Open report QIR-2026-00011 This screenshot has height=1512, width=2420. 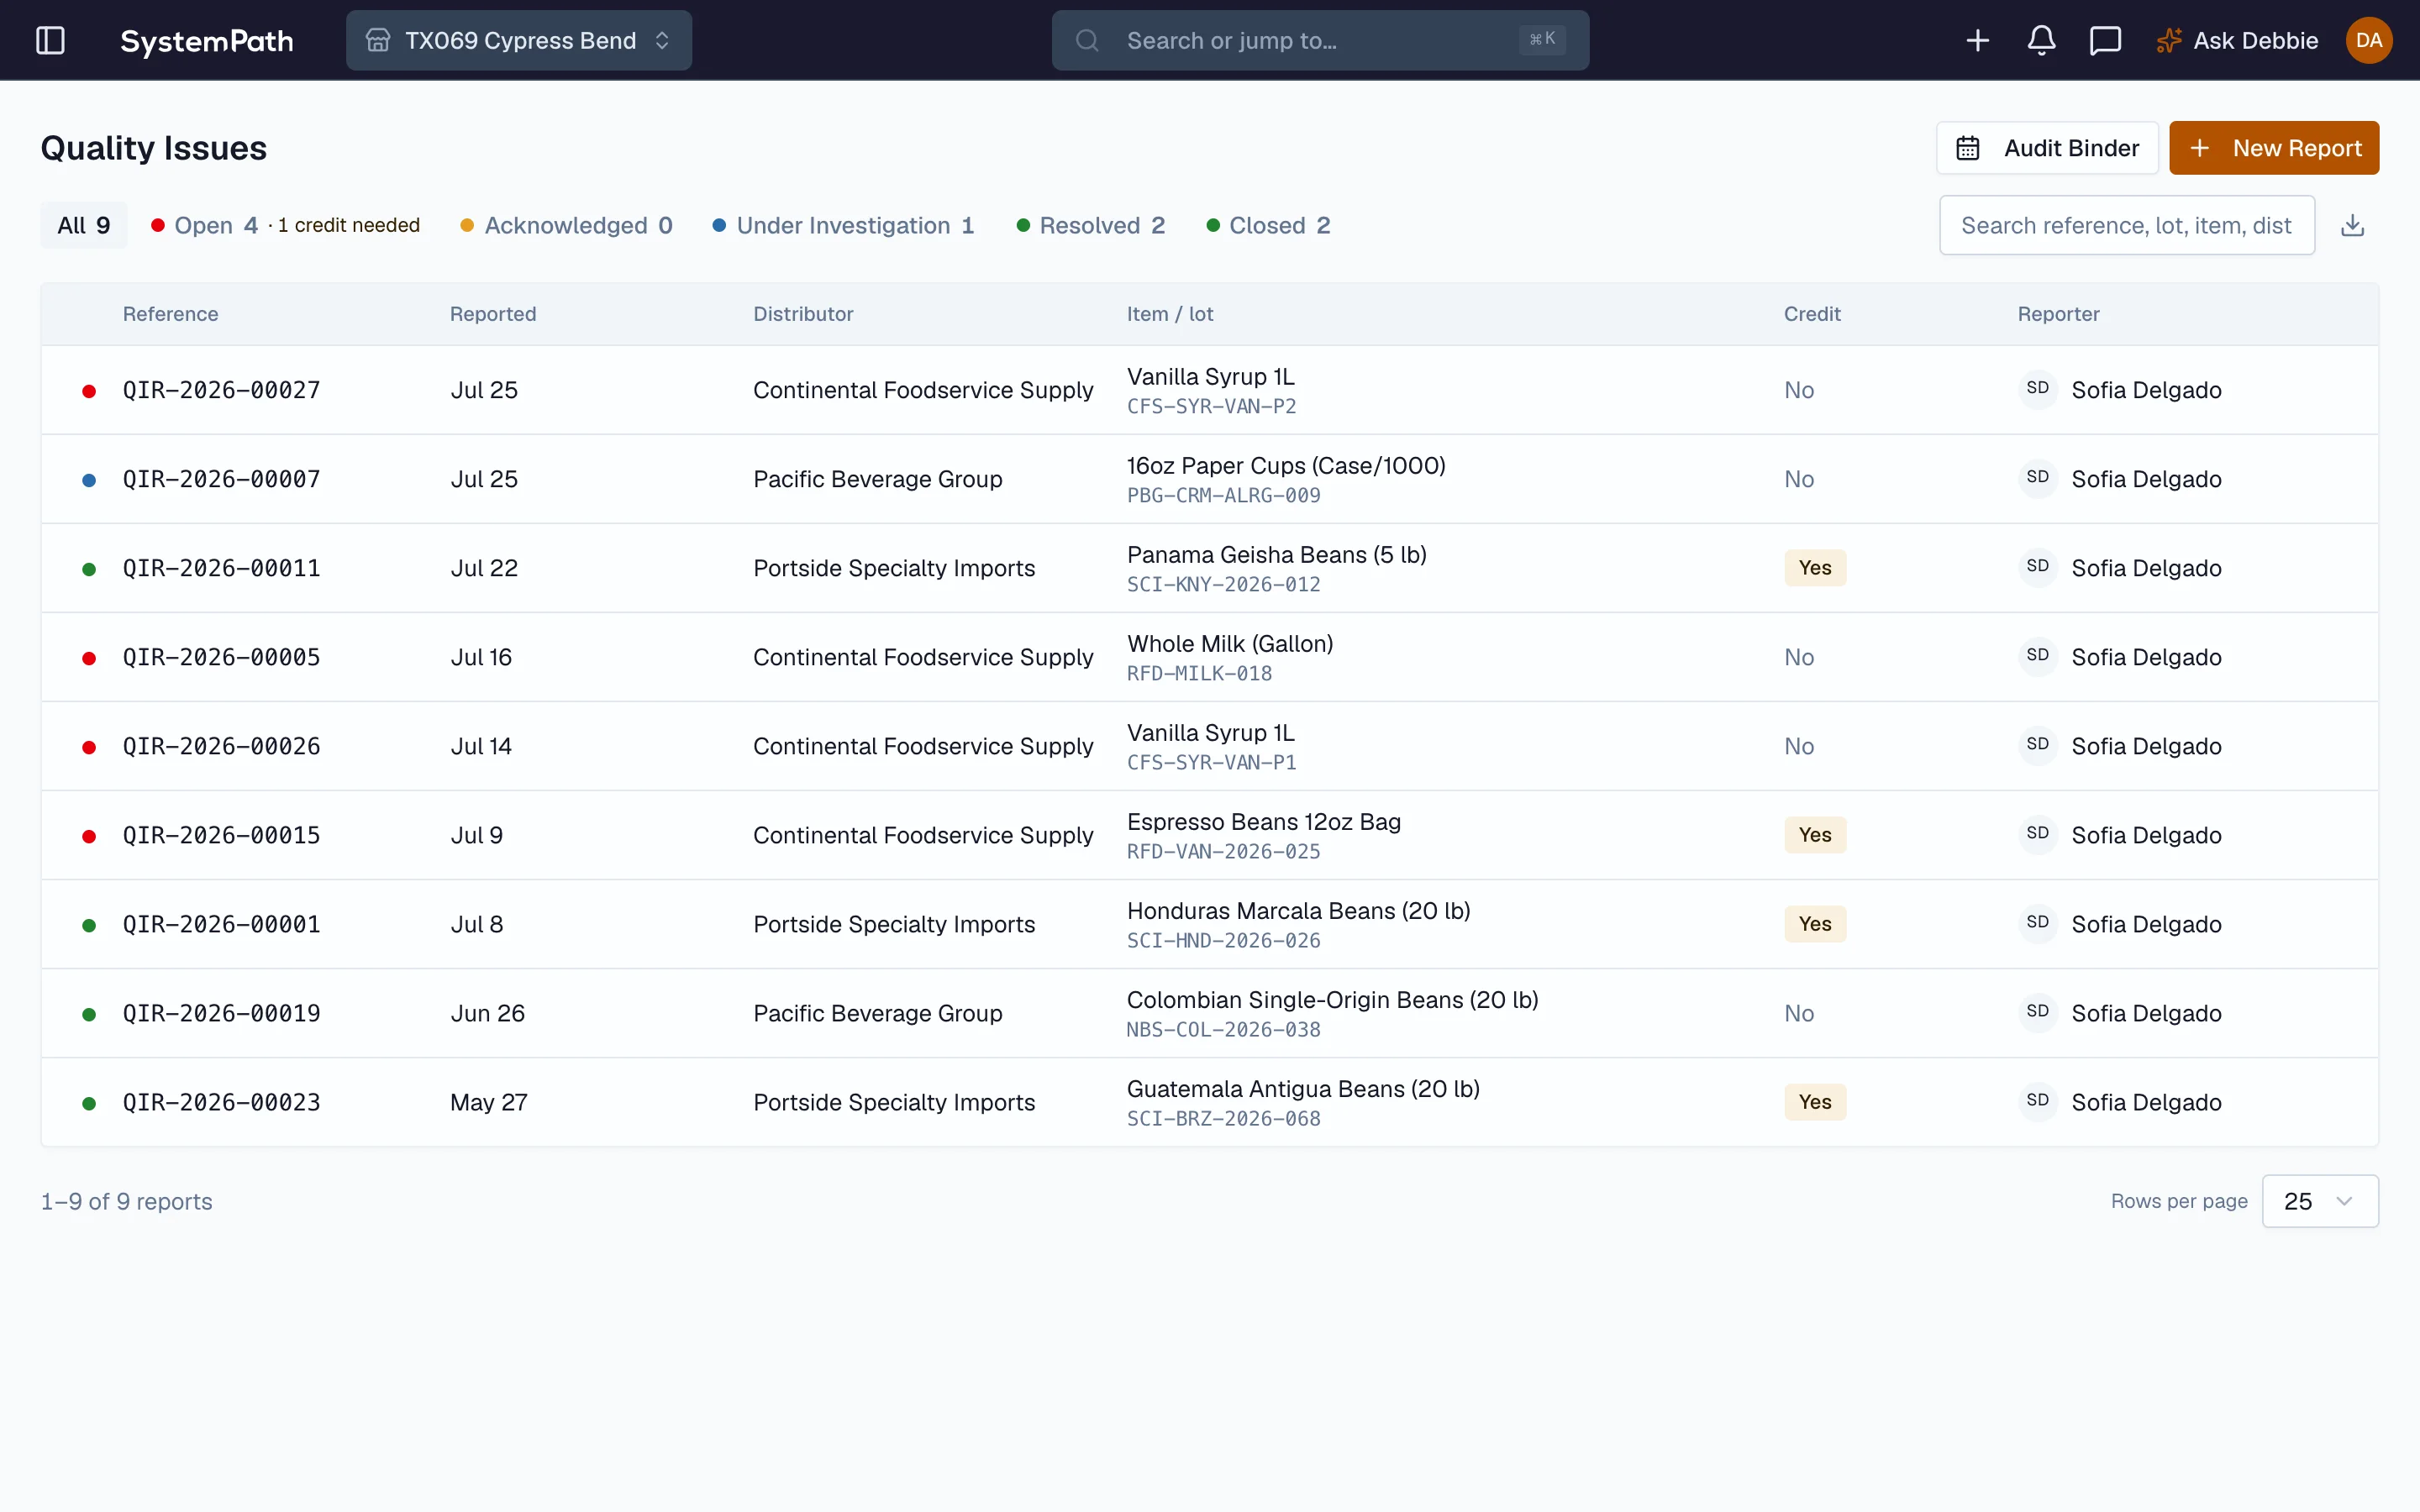point(221,568)
